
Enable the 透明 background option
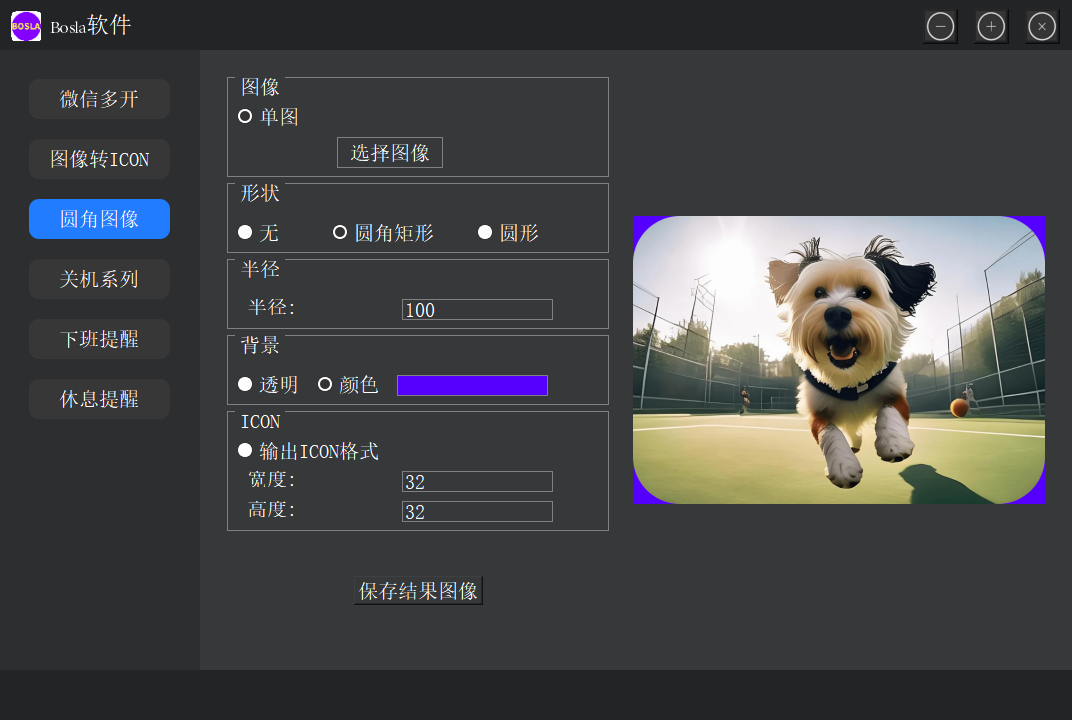(x=245, y=385)
